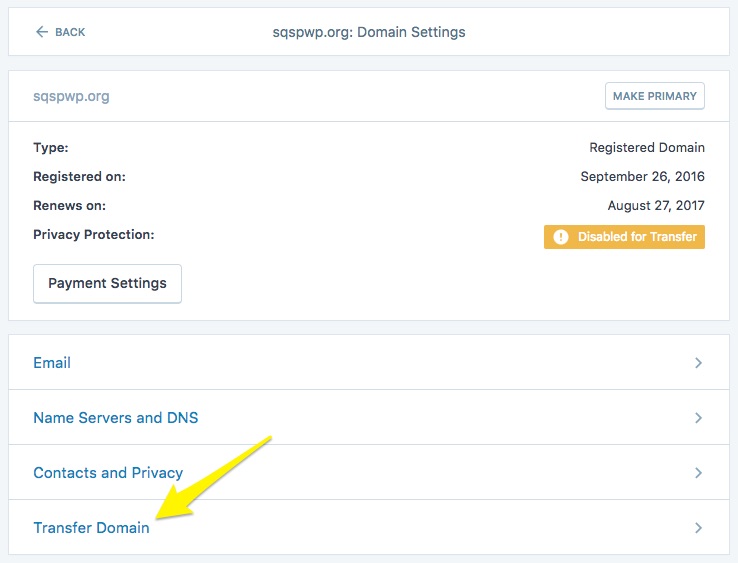Click the chevron on the Transfer Domain row
The image size is (738, 563).
[x=698, y=528]
